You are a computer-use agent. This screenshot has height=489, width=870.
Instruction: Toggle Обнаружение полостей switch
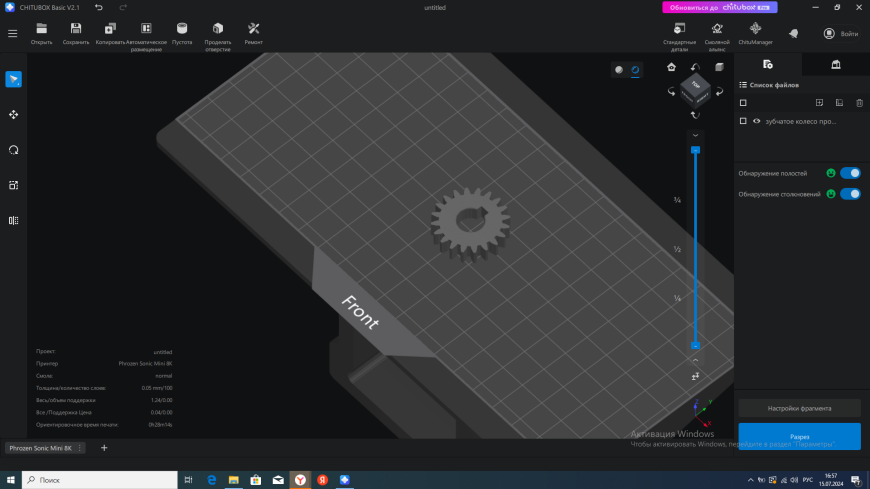850,173
